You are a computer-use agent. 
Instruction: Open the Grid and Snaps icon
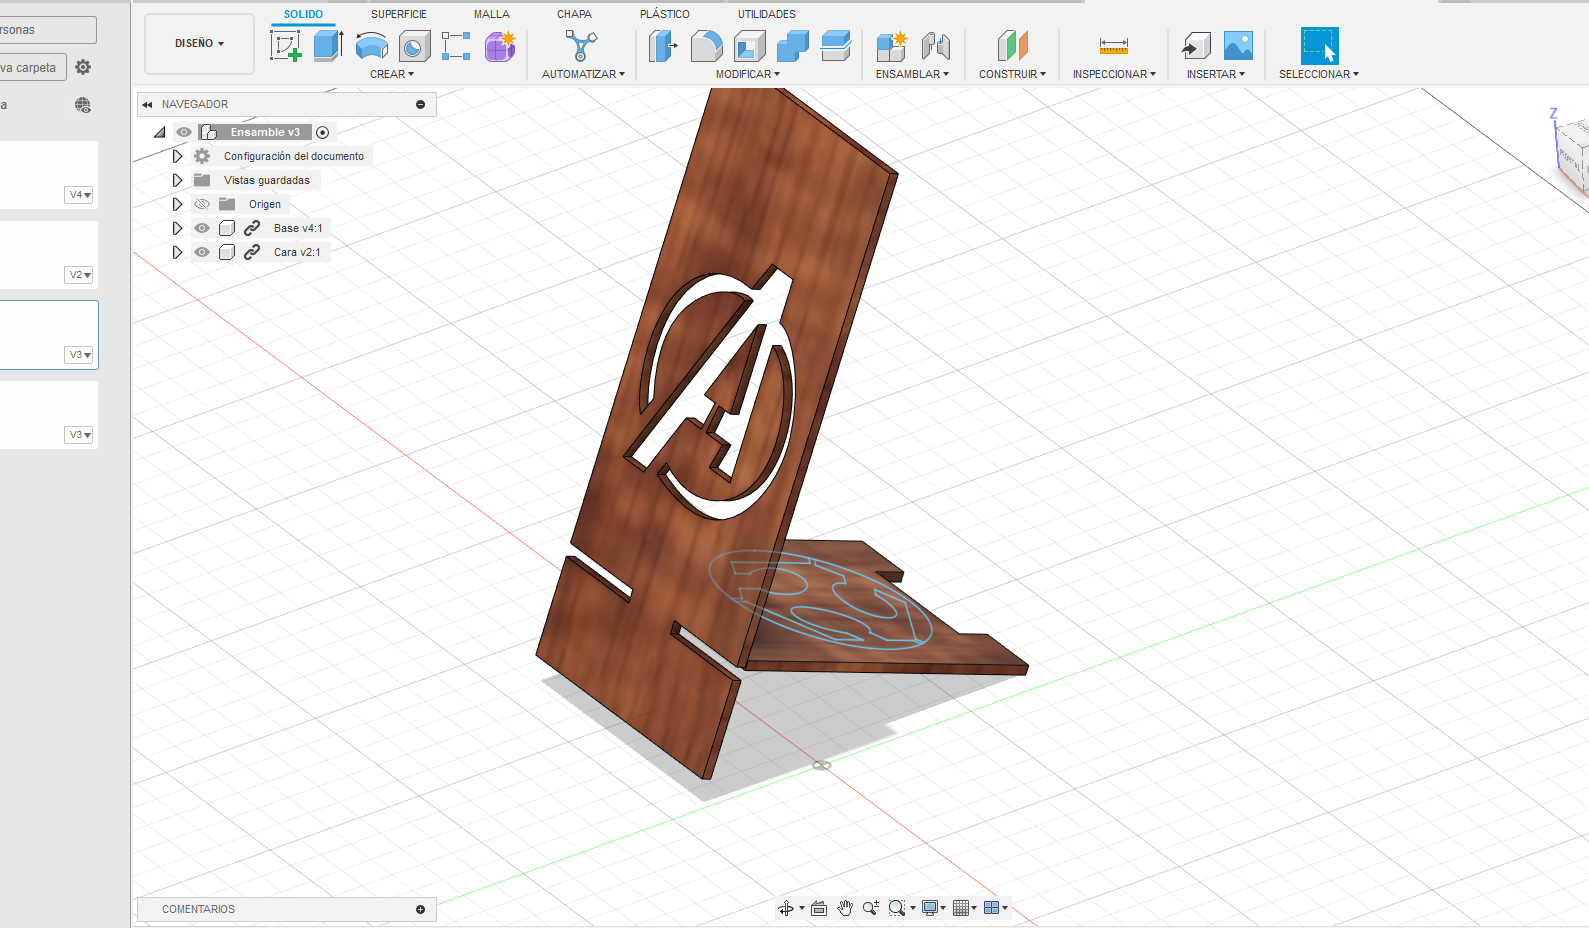click(961, 908)
